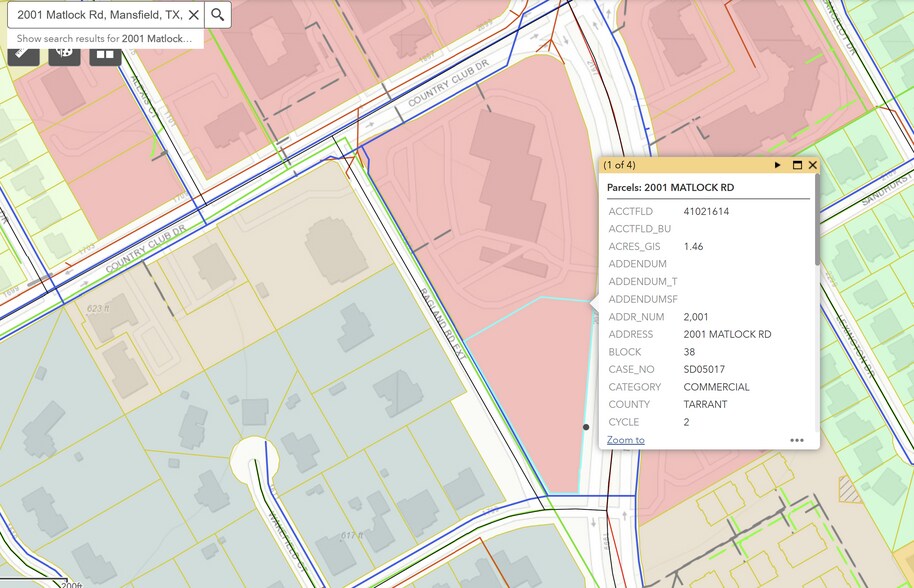Screen dimensions: 914x588
Task: Click the 623 ft contour label
Action: (x=97, y=309)
